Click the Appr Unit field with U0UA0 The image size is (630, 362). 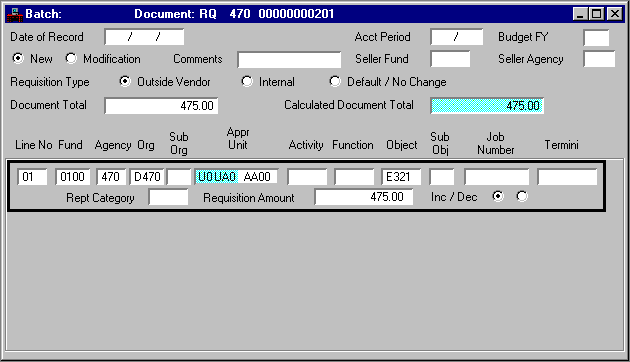pos(237,176)
